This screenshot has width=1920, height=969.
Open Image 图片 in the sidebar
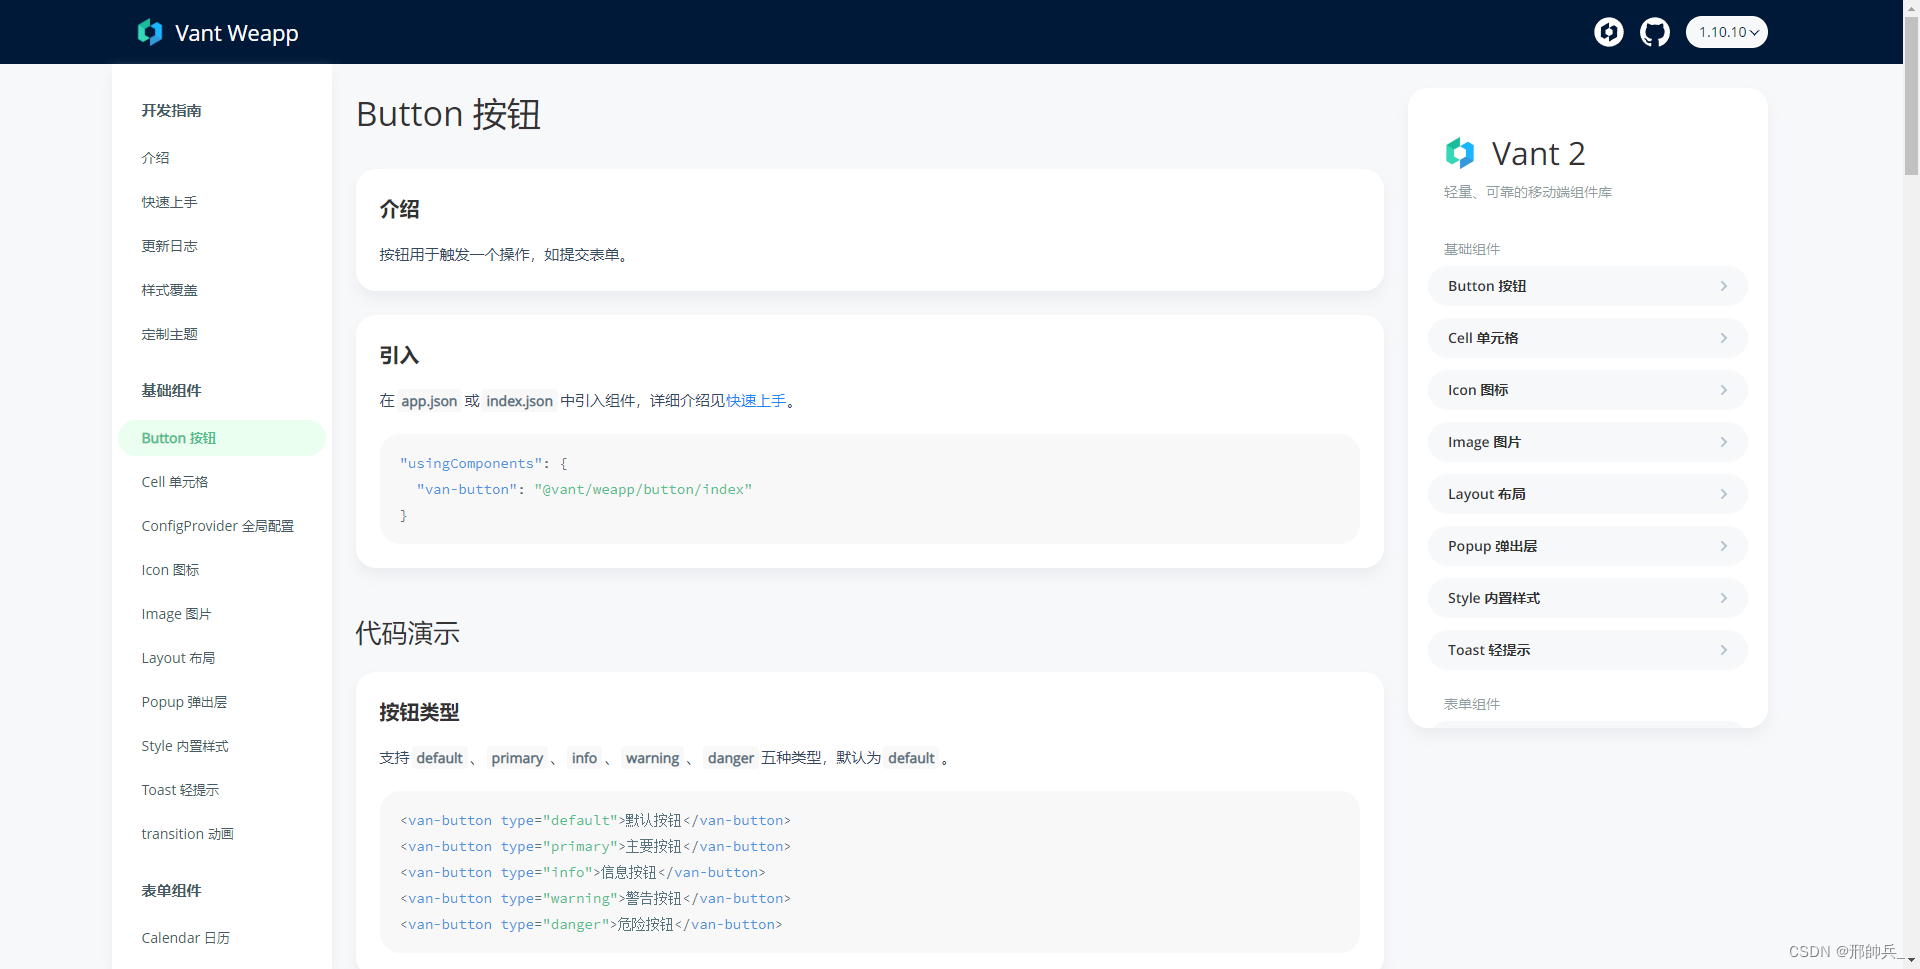point(177,614)
